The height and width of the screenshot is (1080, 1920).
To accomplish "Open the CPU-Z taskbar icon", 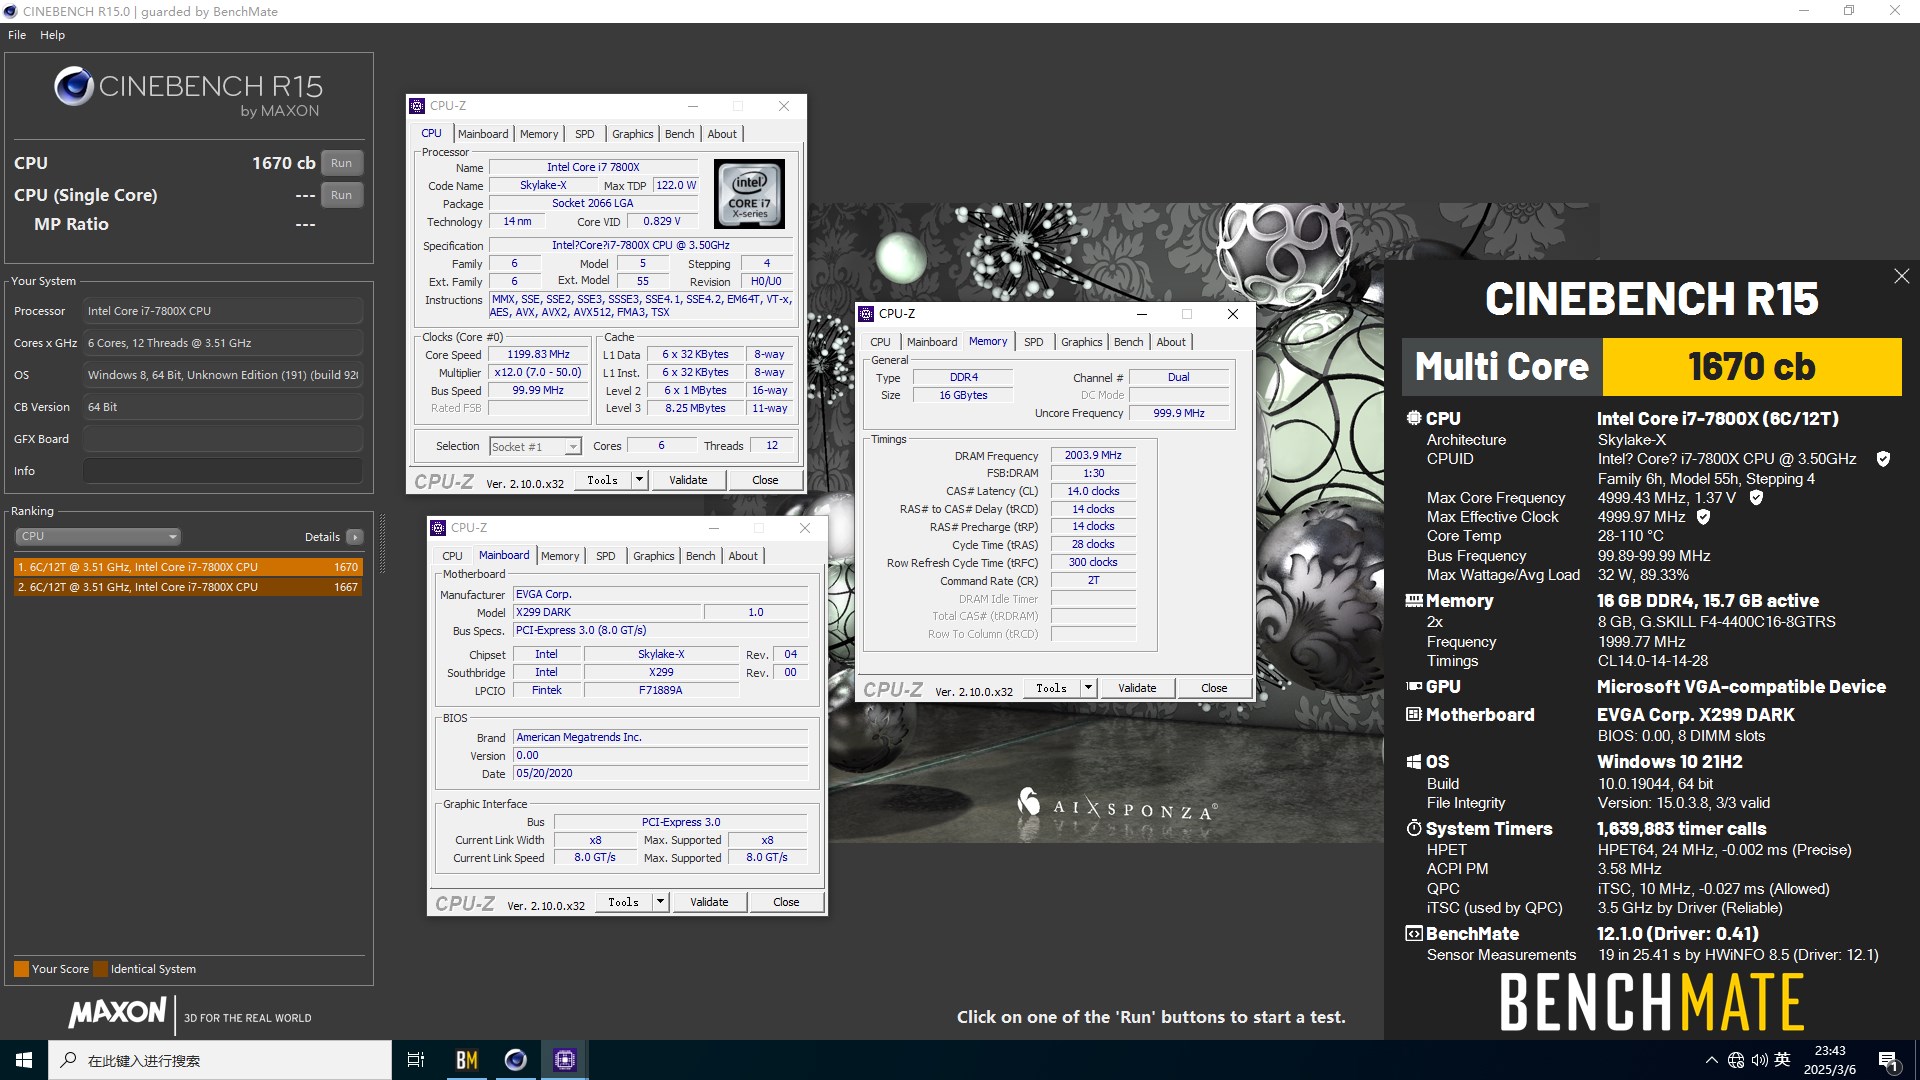I will click(564, 1060).
